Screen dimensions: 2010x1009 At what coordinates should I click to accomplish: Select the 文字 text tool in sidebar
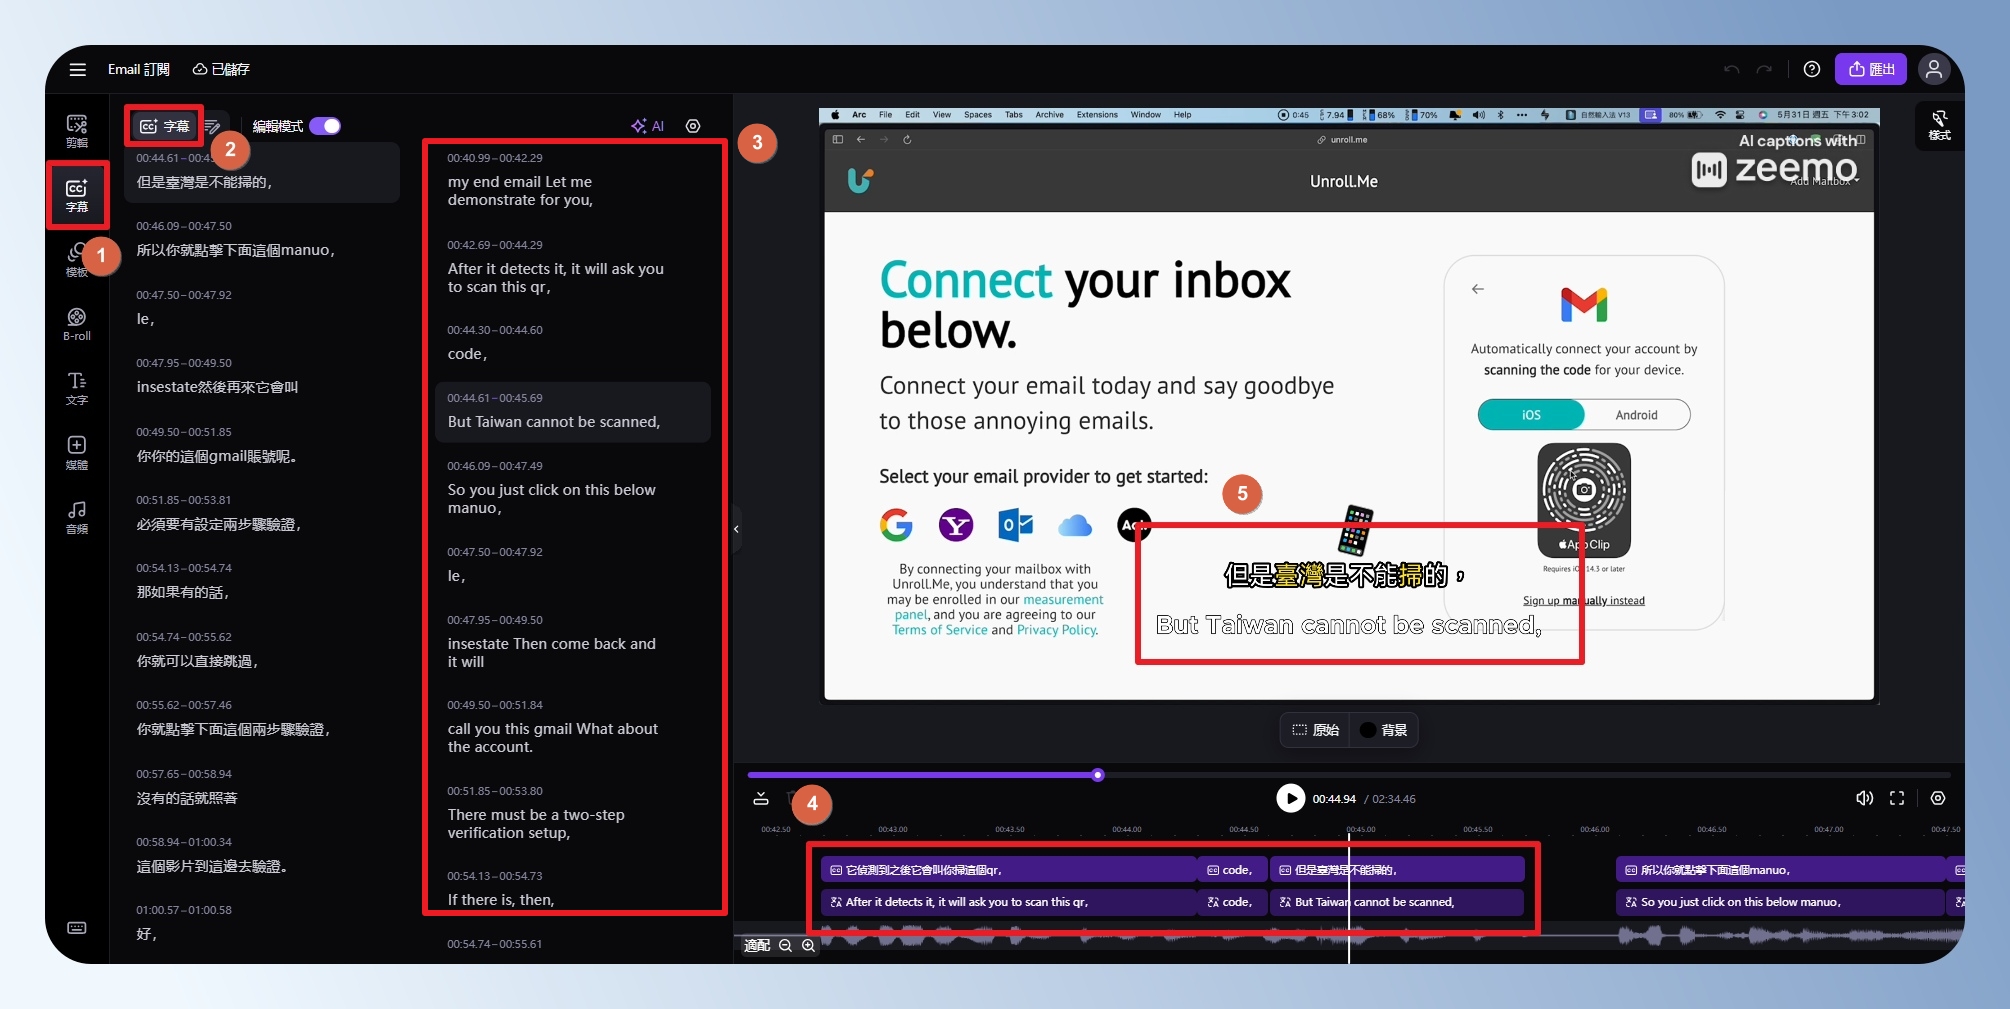click(77, 388)
